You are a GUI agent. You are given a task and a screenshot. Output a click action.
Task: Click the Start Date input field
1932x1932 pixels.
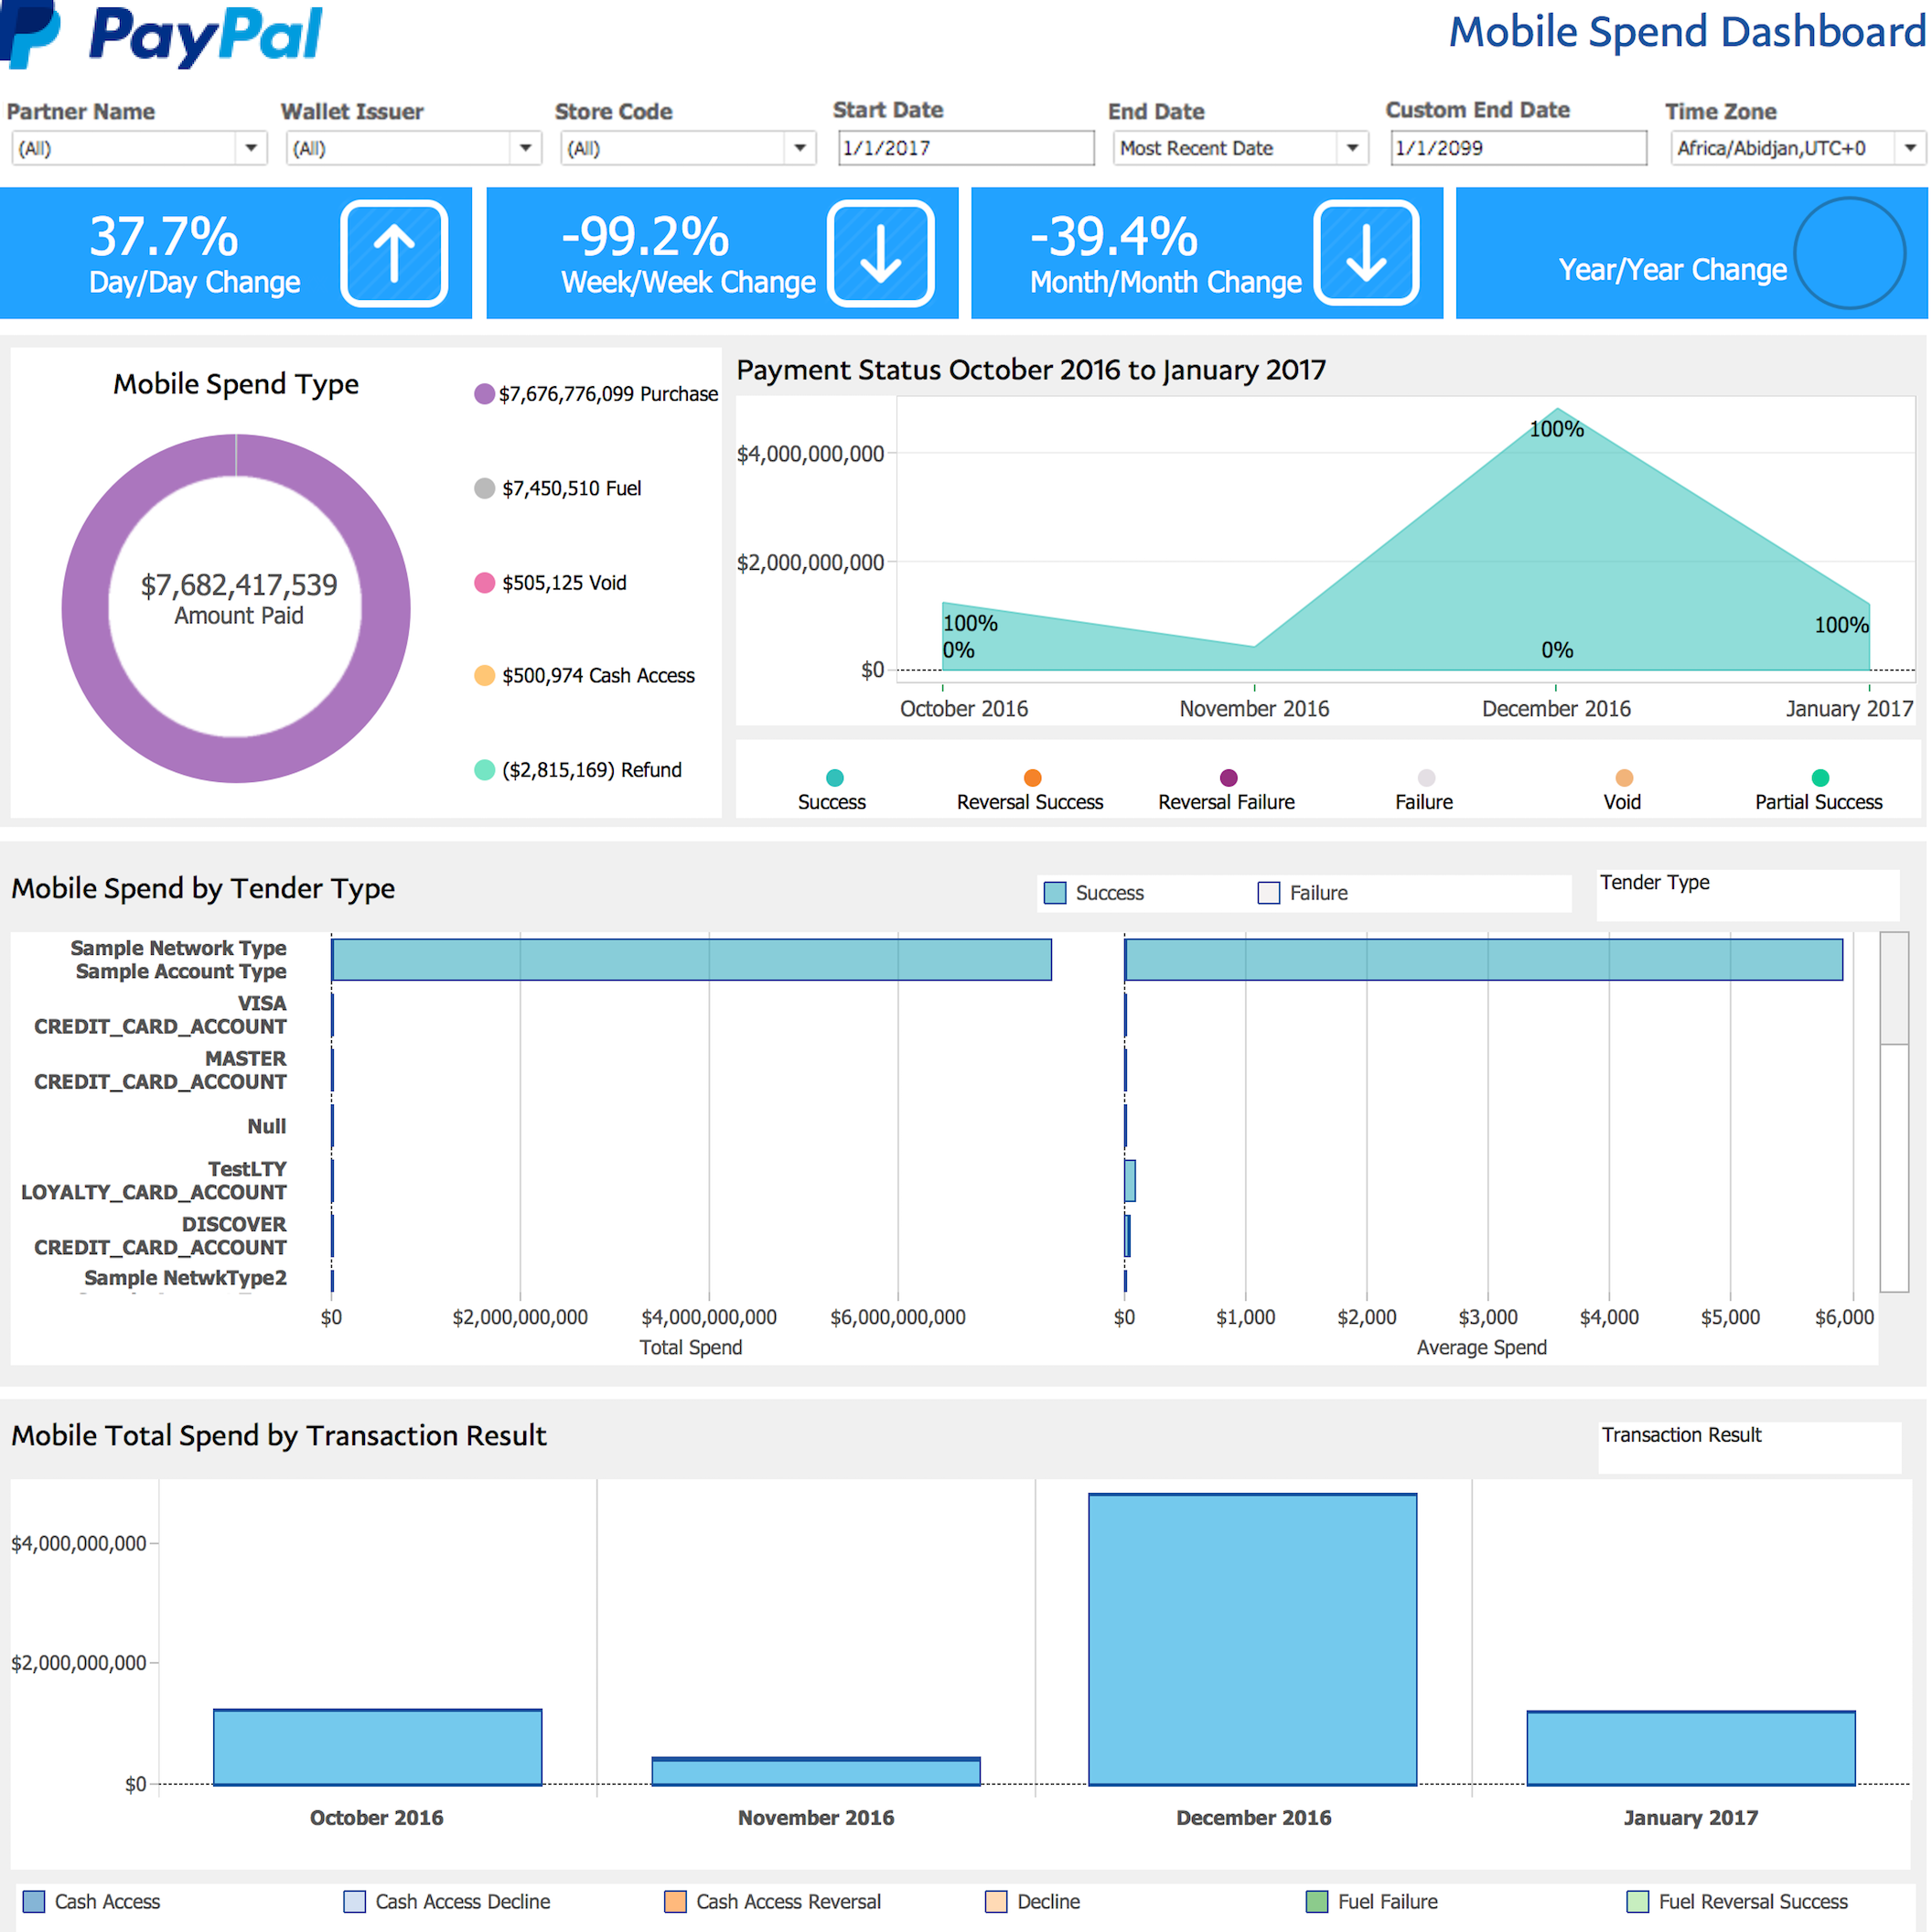tap(965, 148)
